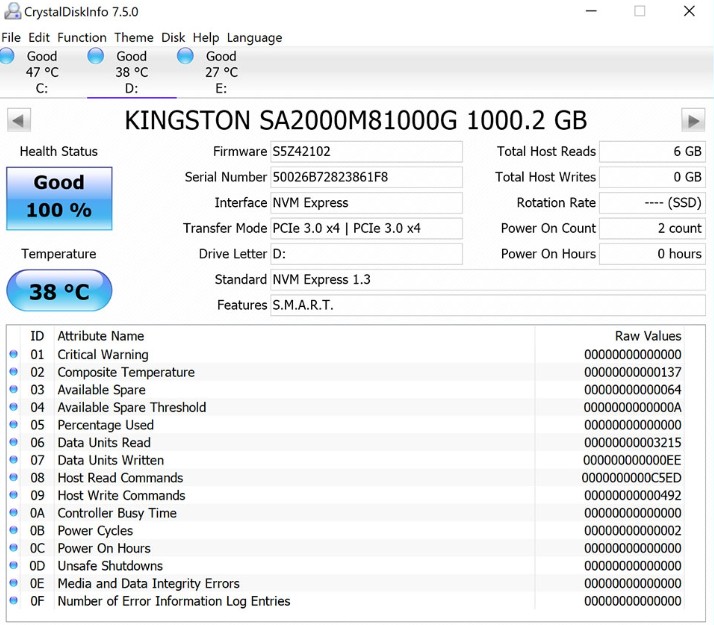Click the next disk right arrow button
Viewport: 714px width, 625px height.
click(693, 121)
